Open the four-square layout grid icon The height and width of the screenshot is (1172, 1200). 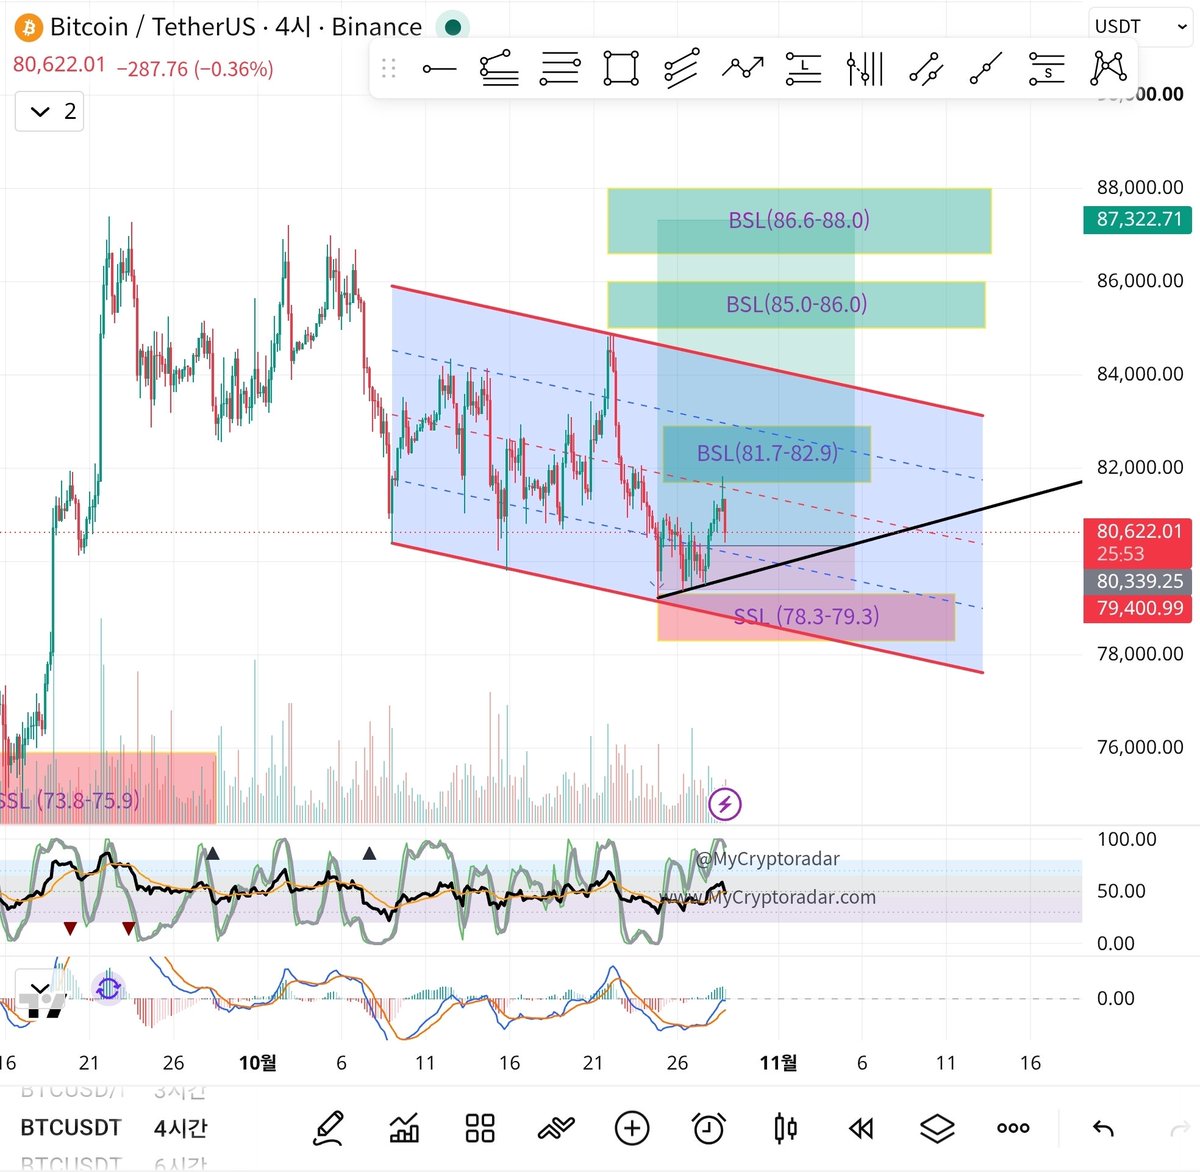[480, 1128]
